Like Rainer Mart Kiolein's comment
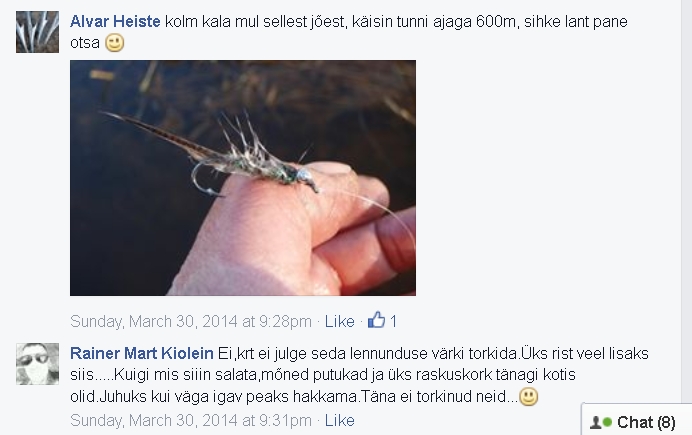 click(x=339, y=420)
